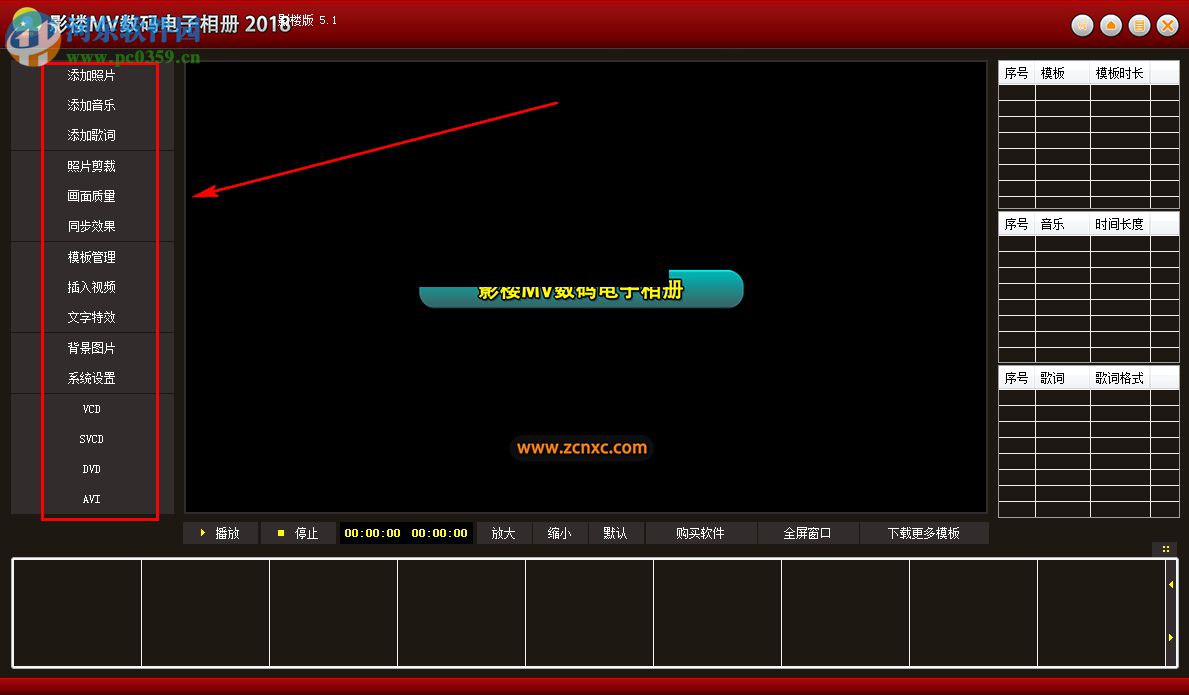Select 添加音乐 in the sidebar
Viewport: 1189px width, 695px height.
(x=91, y=105)
